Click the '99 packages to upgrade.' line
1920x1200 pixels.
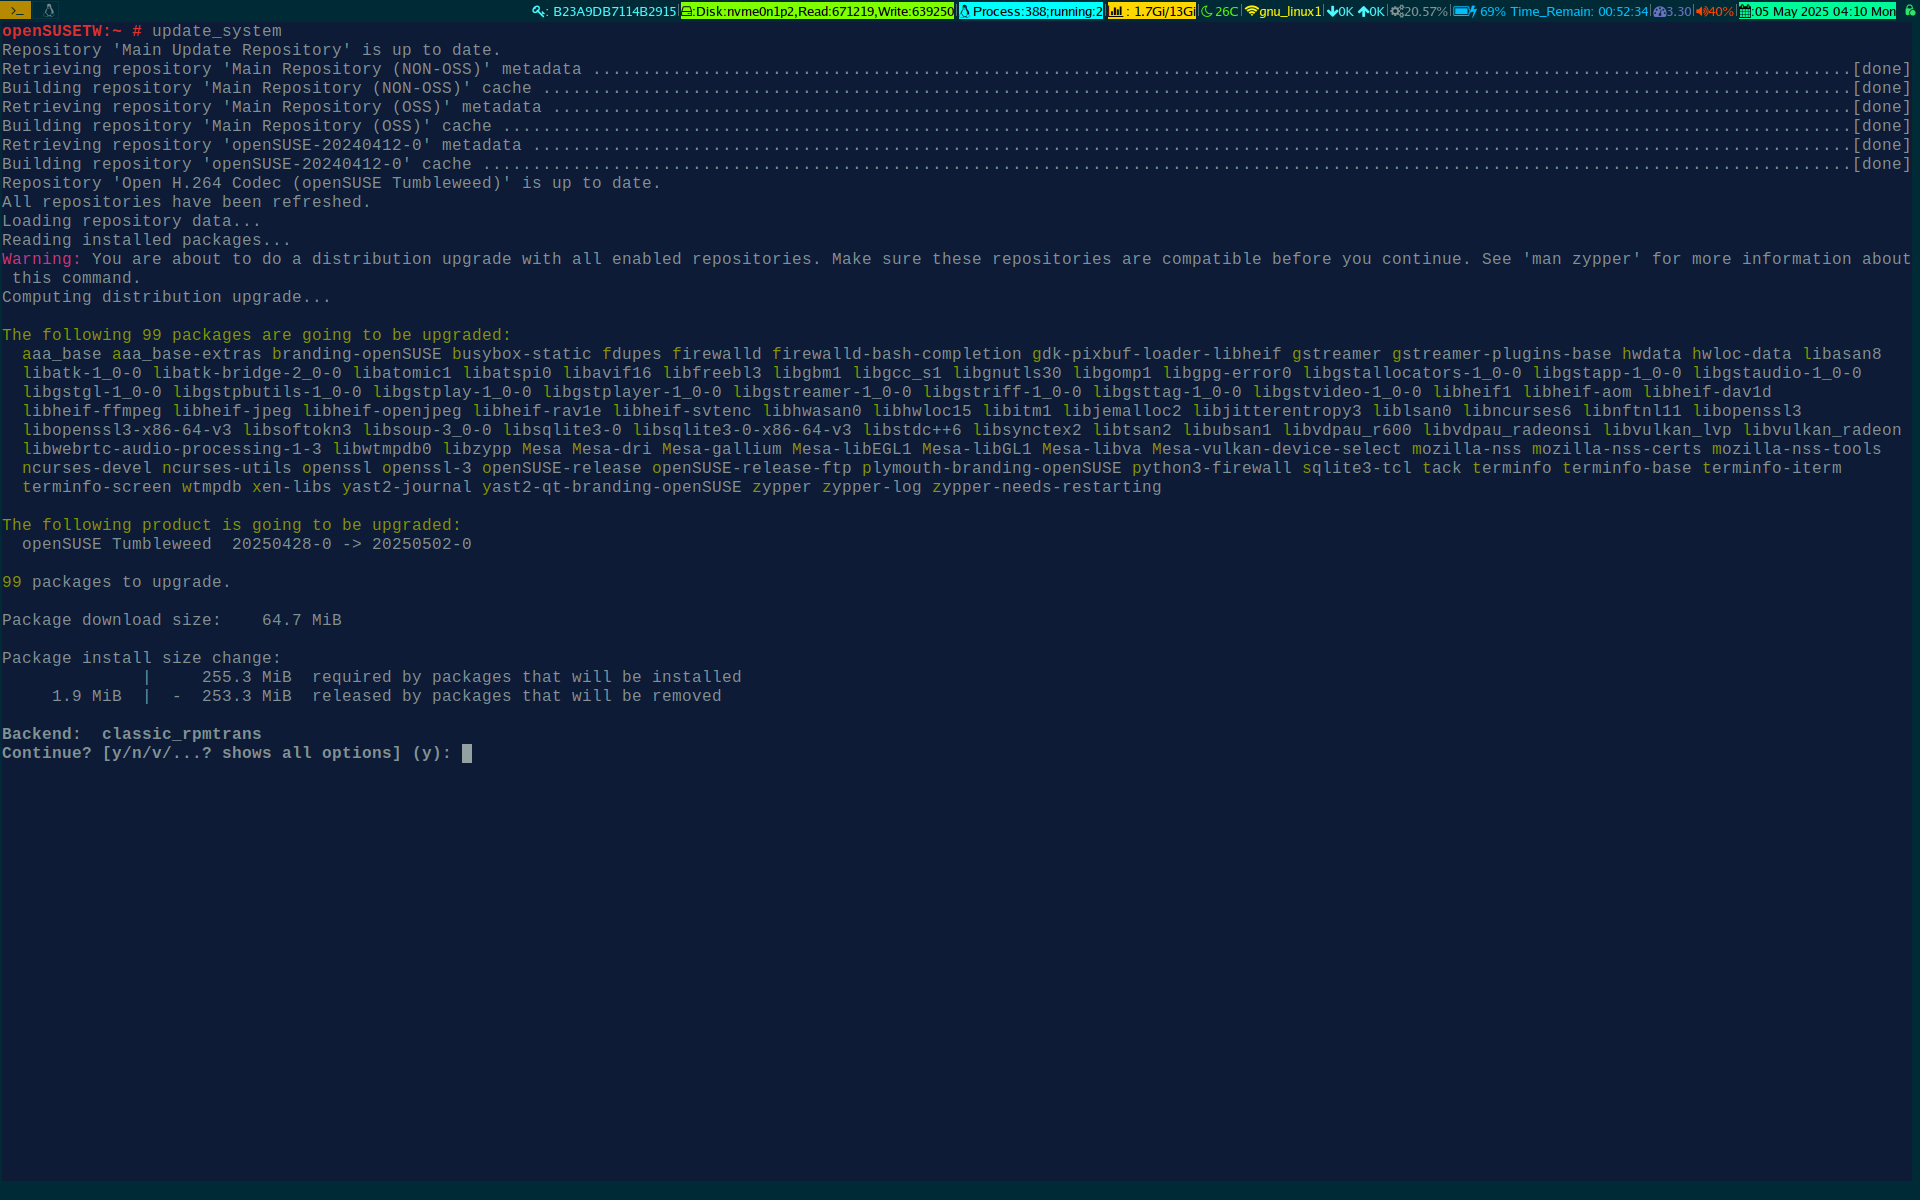pyautogui.click(x=116, y=582)
